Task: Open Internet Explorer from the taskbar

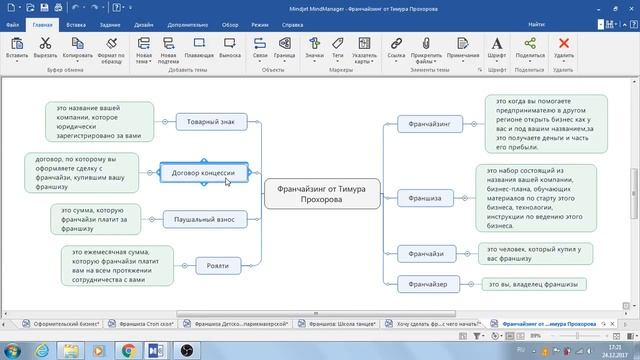Action: 41,351
